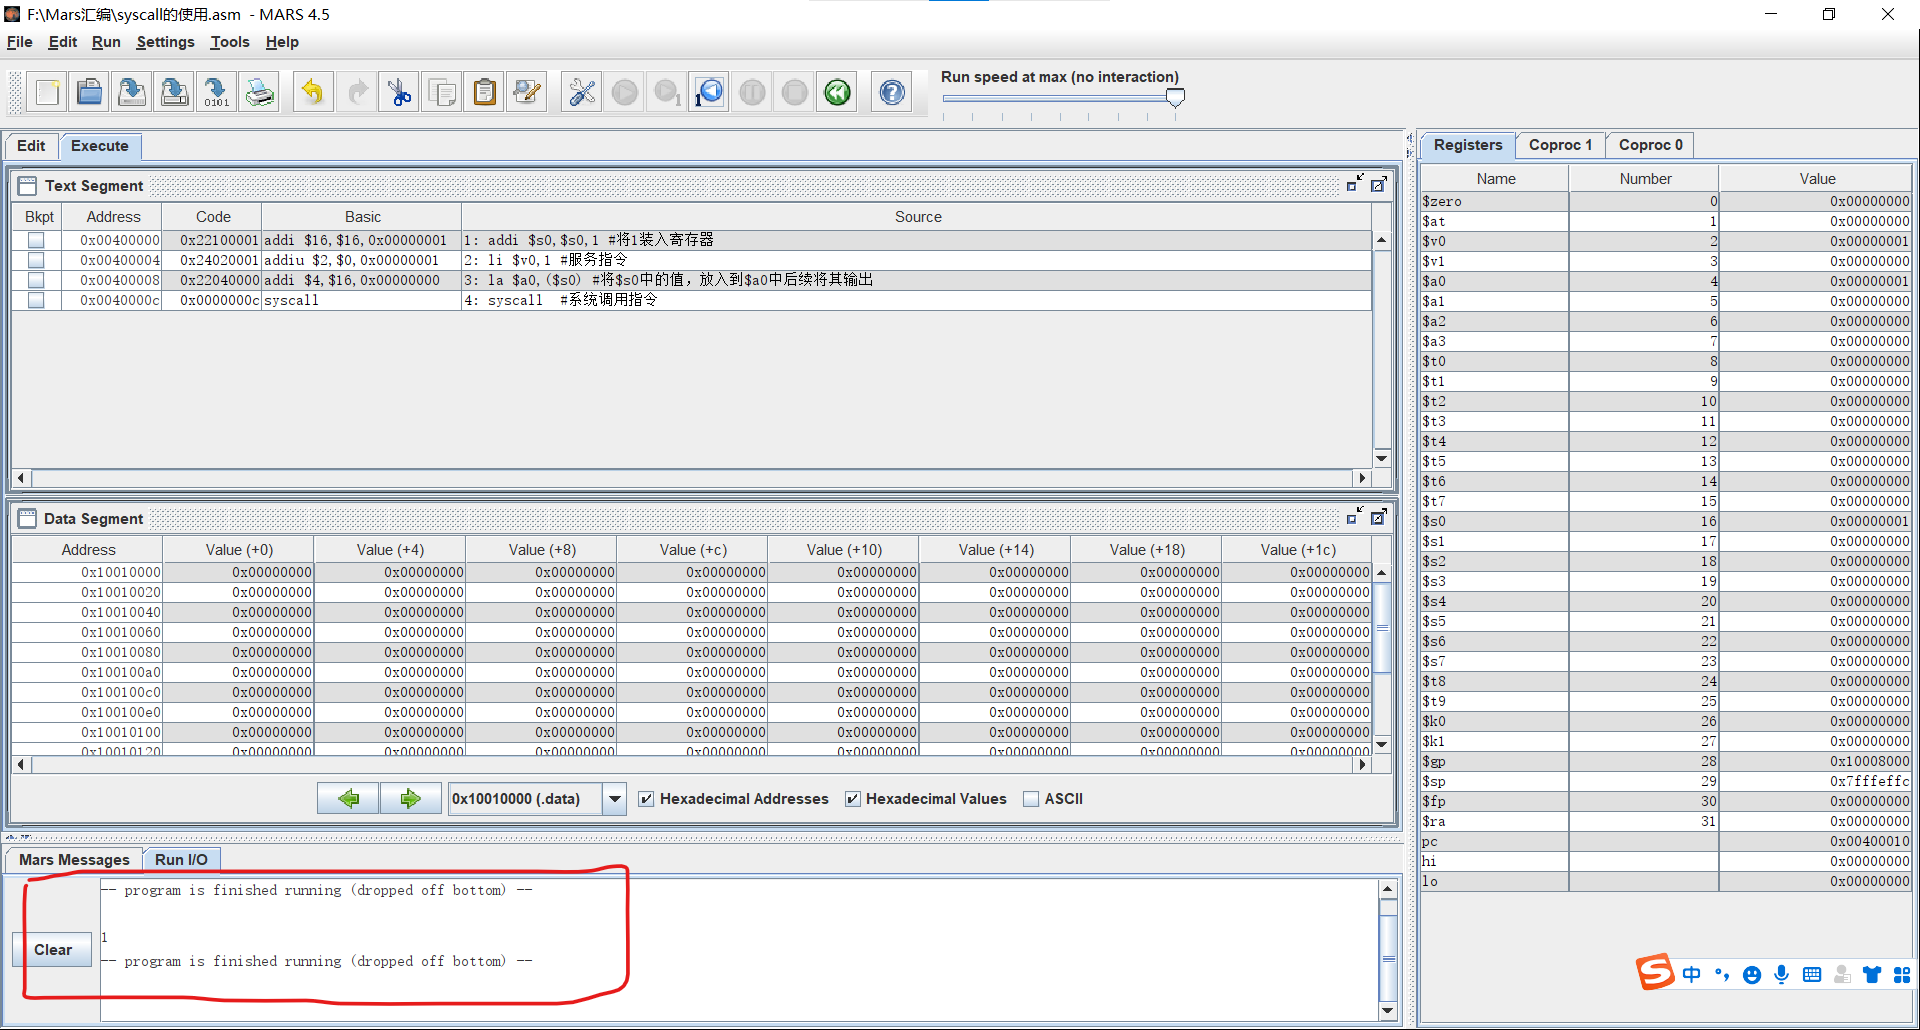The width and height of the screenshot is (1920, 1030).
Task: Click the $s0 register row
Action: click(x=1494, y=521)
